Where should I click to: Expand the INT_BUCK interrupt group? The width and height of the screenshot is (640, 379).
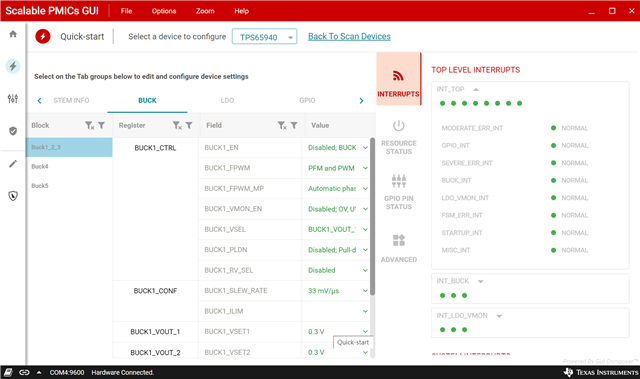click(480, 281)
